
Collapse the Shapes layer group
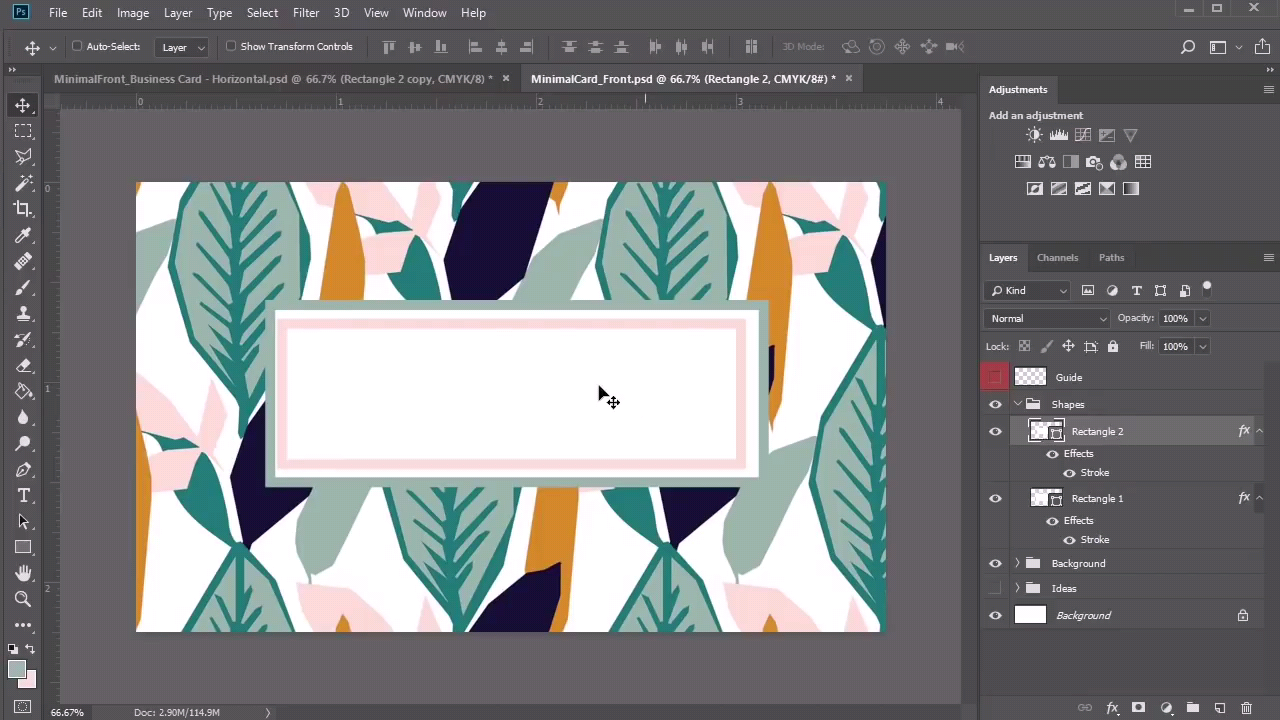tap(1017, 404)
